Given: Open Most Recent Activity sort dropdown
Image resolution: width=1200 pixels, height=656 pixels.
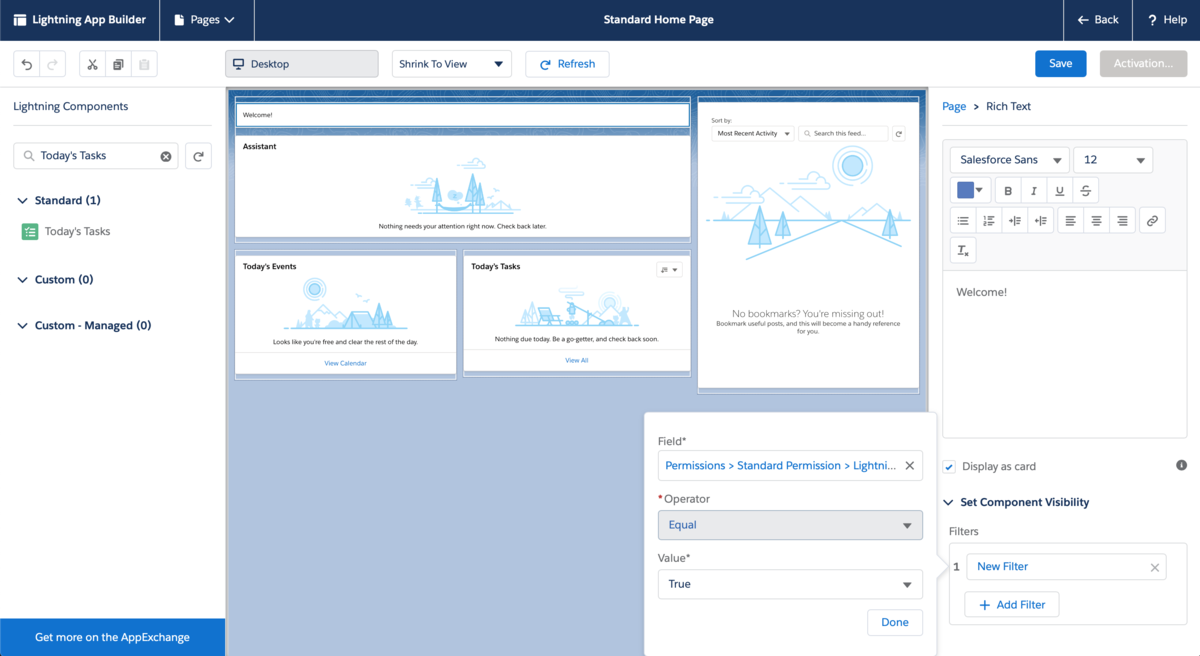Looking at the screenshot, I should click(753, 133).
